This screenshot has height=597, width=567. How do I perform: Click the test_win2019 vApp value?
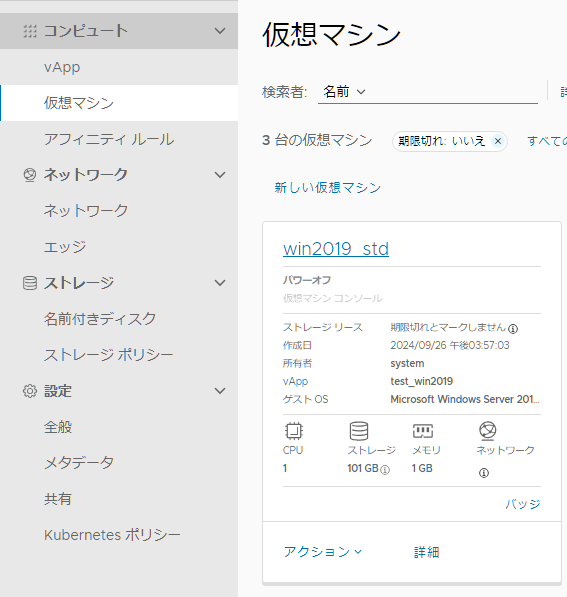pyautogui.click(x=422, y=381)
